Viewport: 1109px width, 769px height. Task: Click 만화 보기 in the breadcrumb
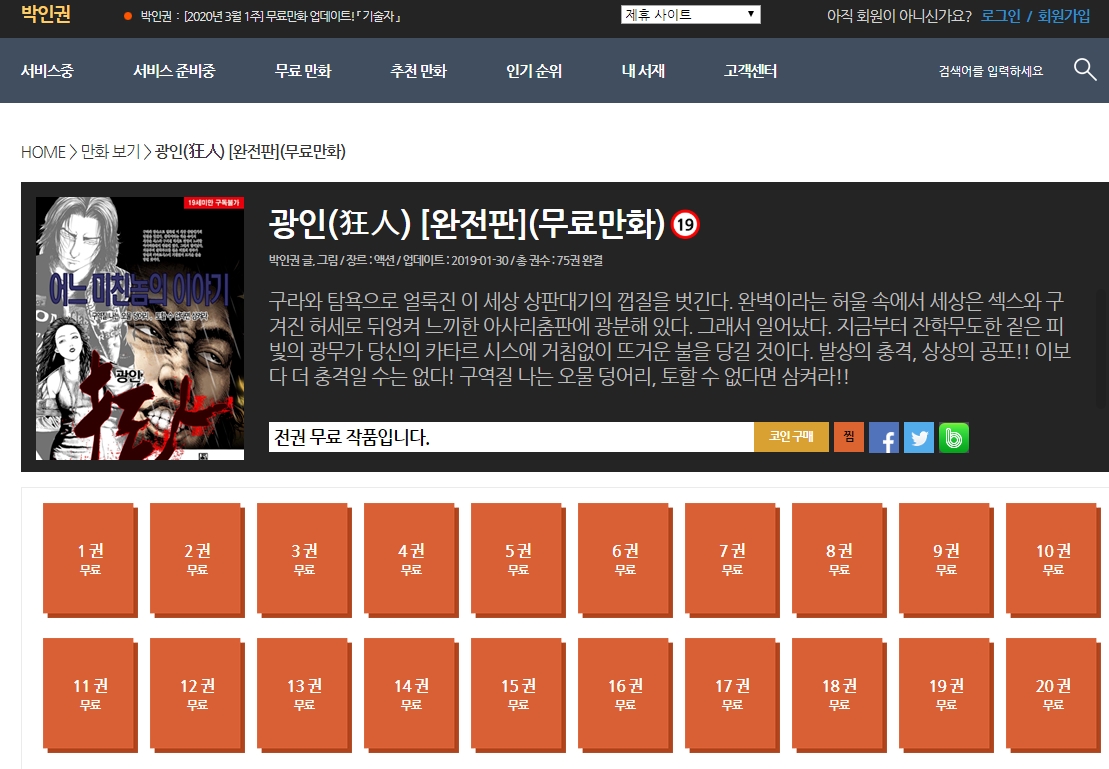[110, 151]
